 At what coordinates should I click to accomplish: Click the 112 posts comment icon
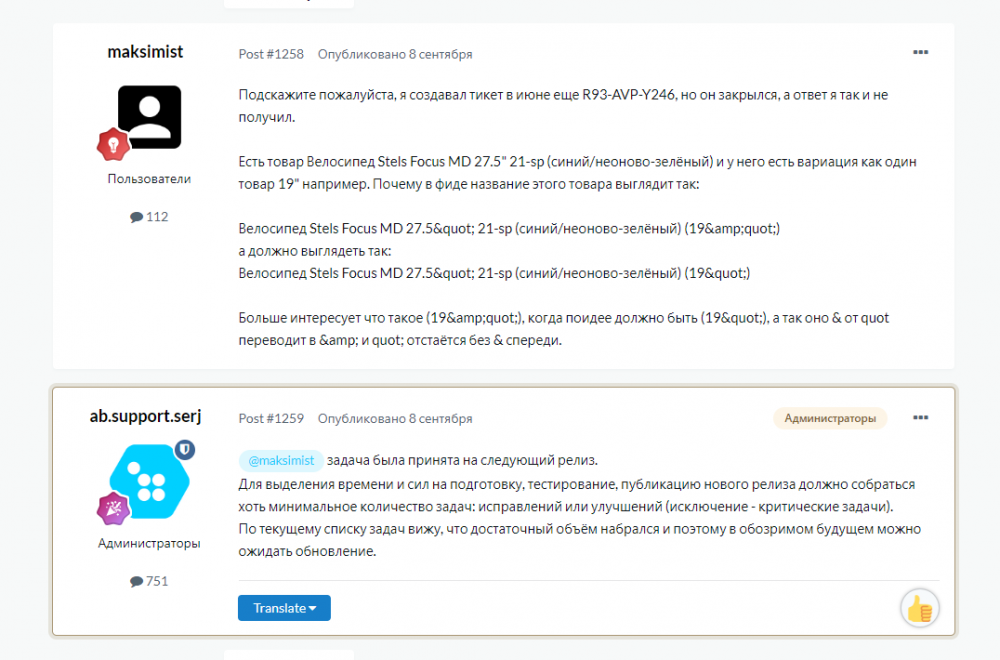click(x=136, y=217)
